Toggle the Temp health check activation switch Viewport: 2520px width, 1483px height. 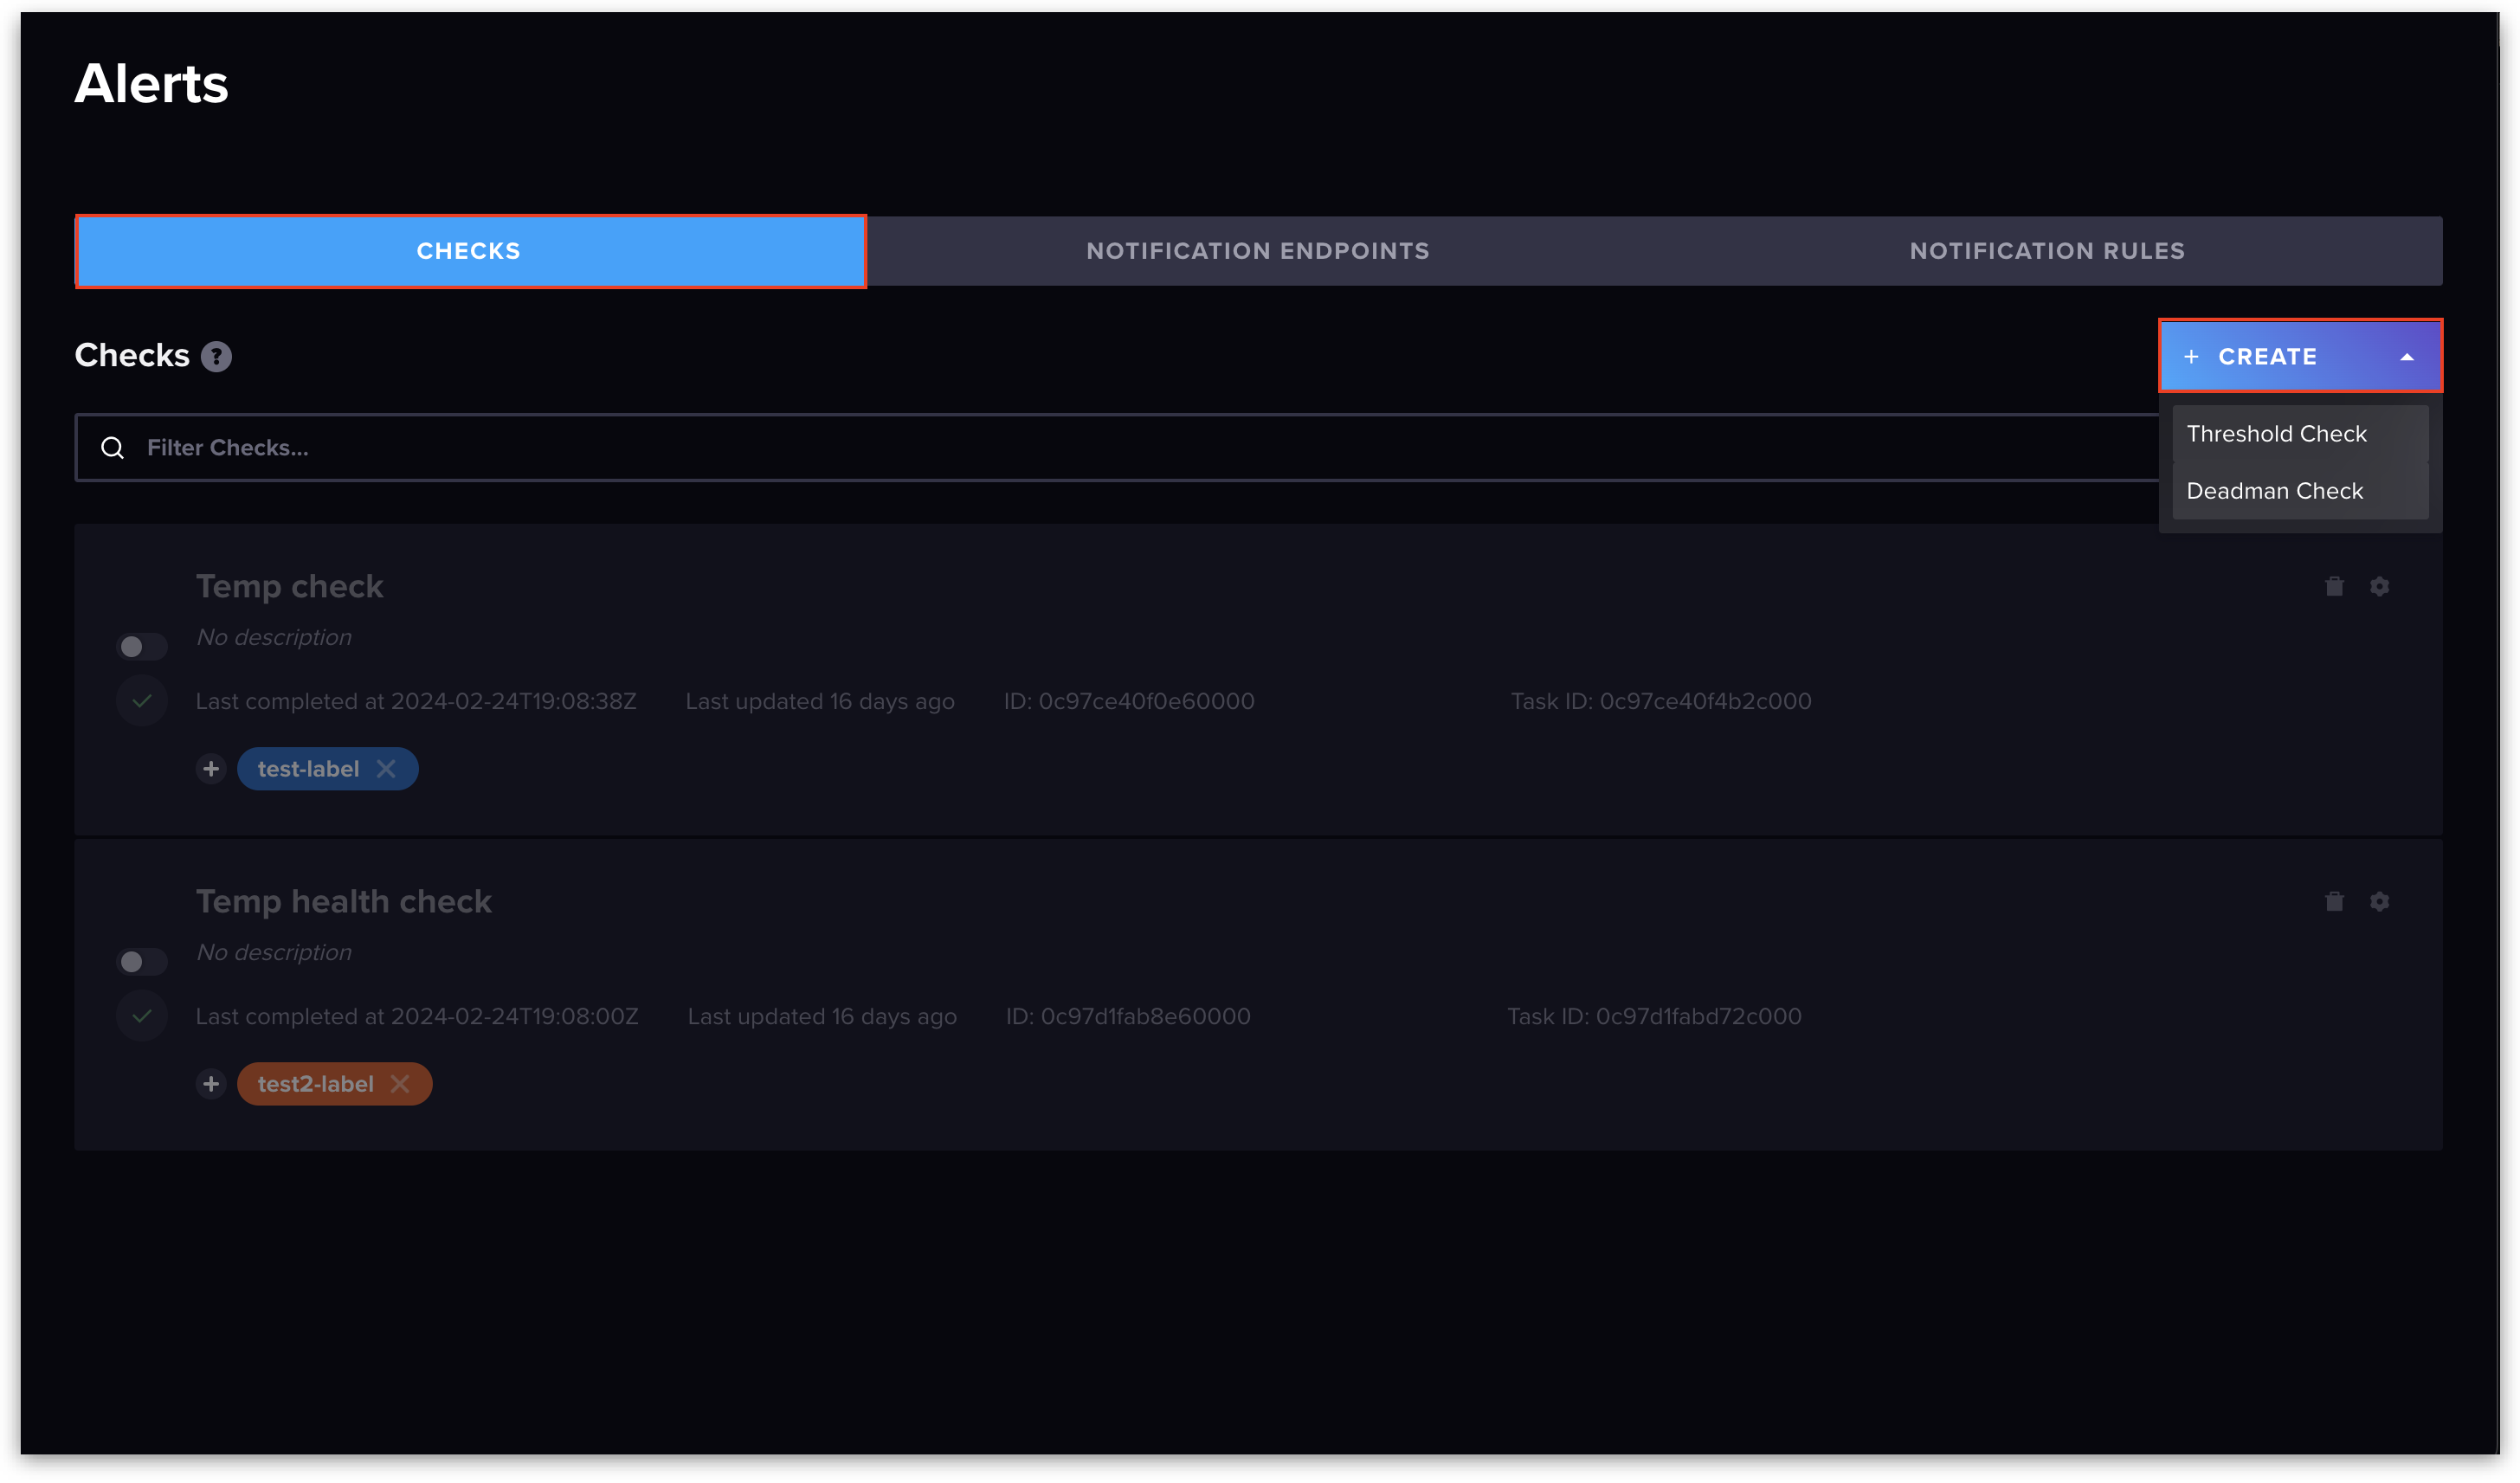[x=141, y=962]
